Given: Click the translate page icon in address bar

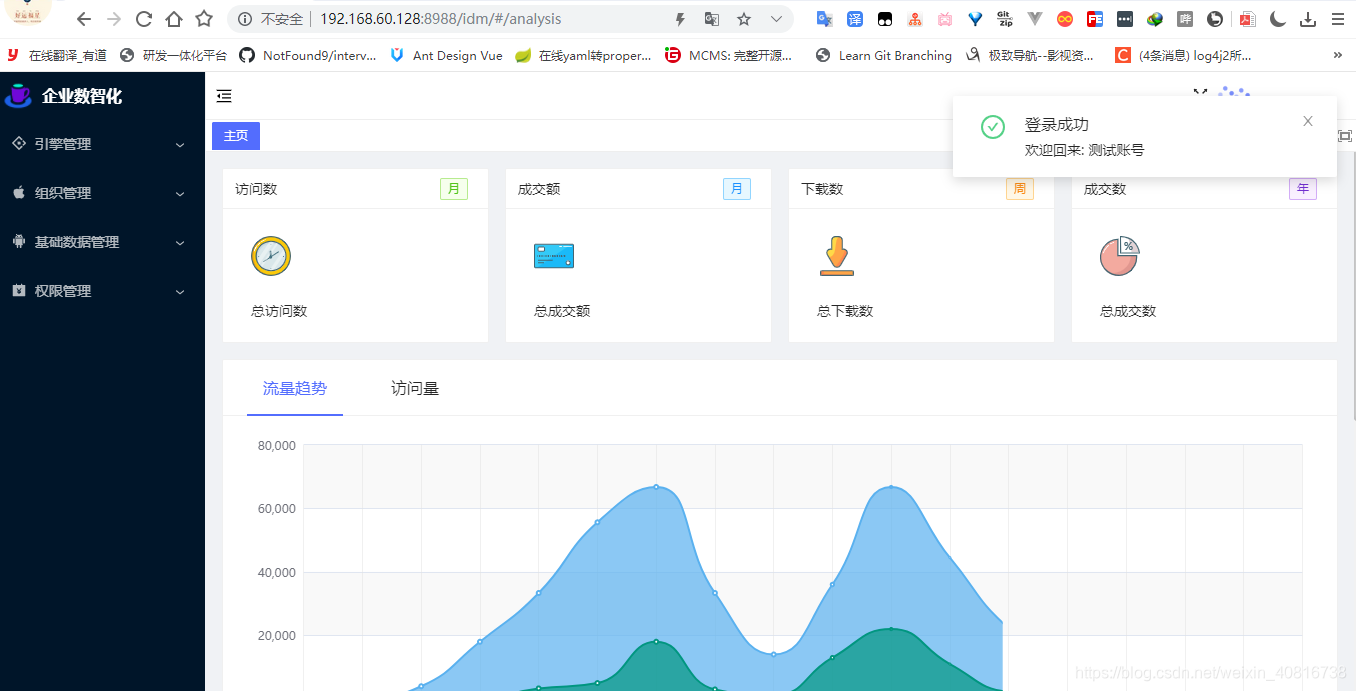Looking at the screenshot, I should 711,19.
